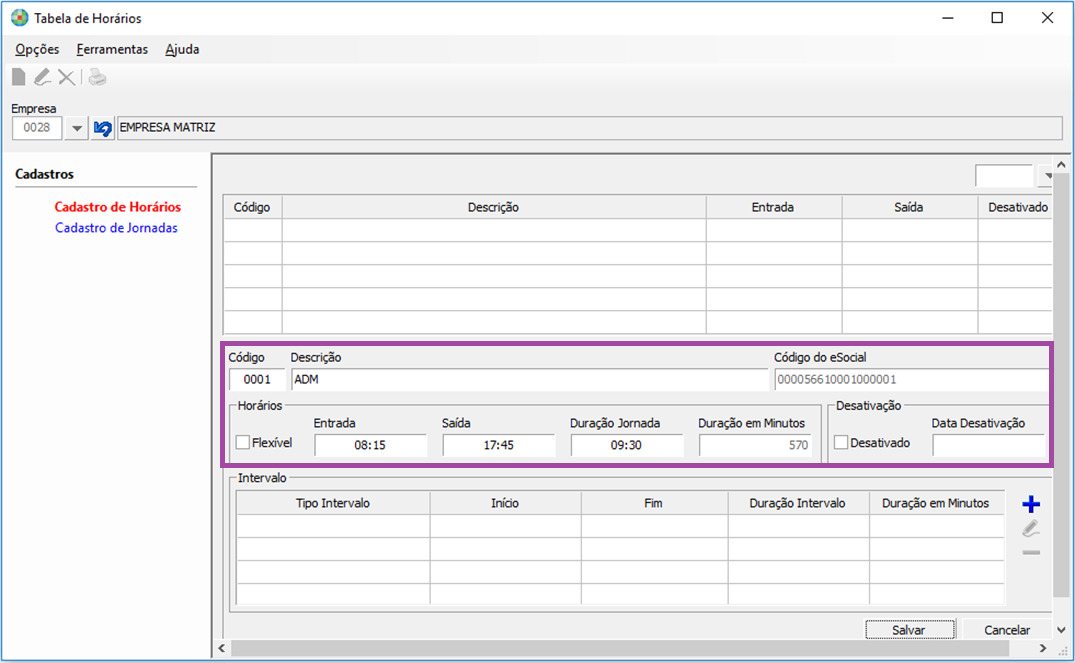Remove interval with the minus icon
The width and height of the screenshot is (1075, 663).
point(1030,553)
